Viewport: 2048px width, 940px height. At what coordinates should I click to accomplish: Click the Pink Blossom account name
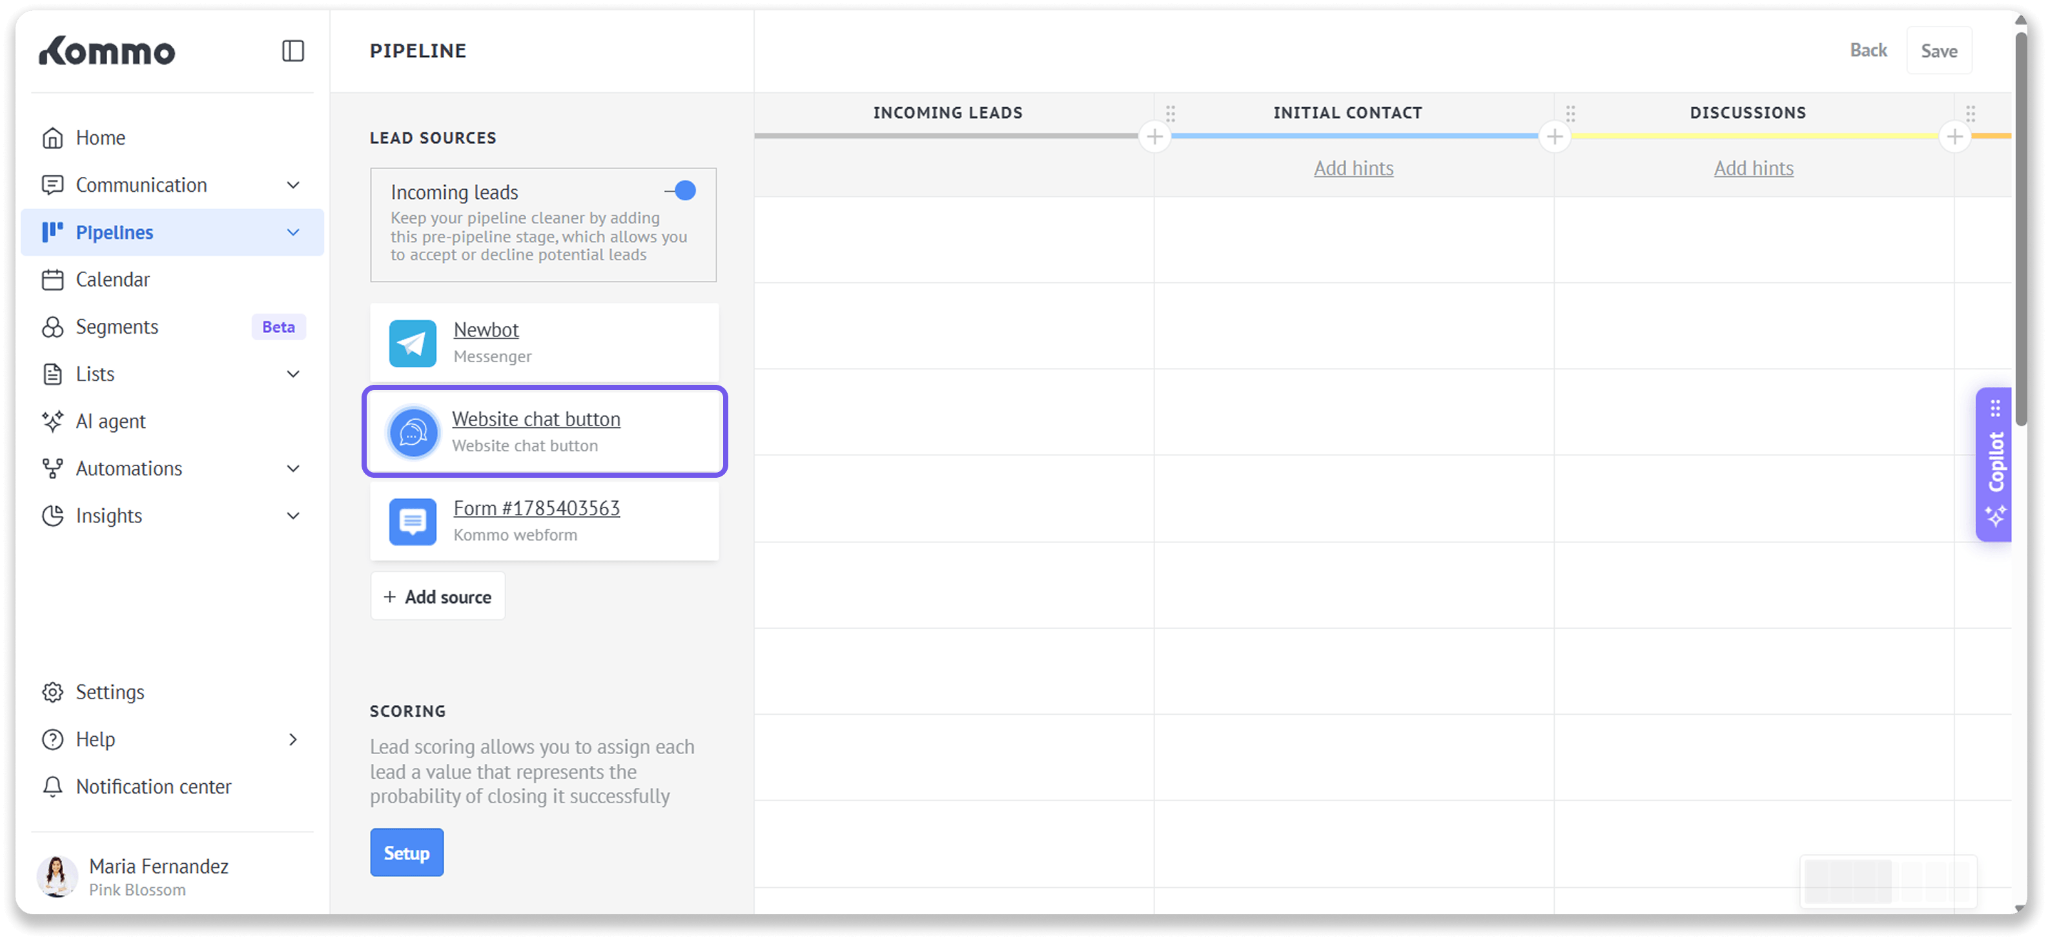tap(137, 890)
